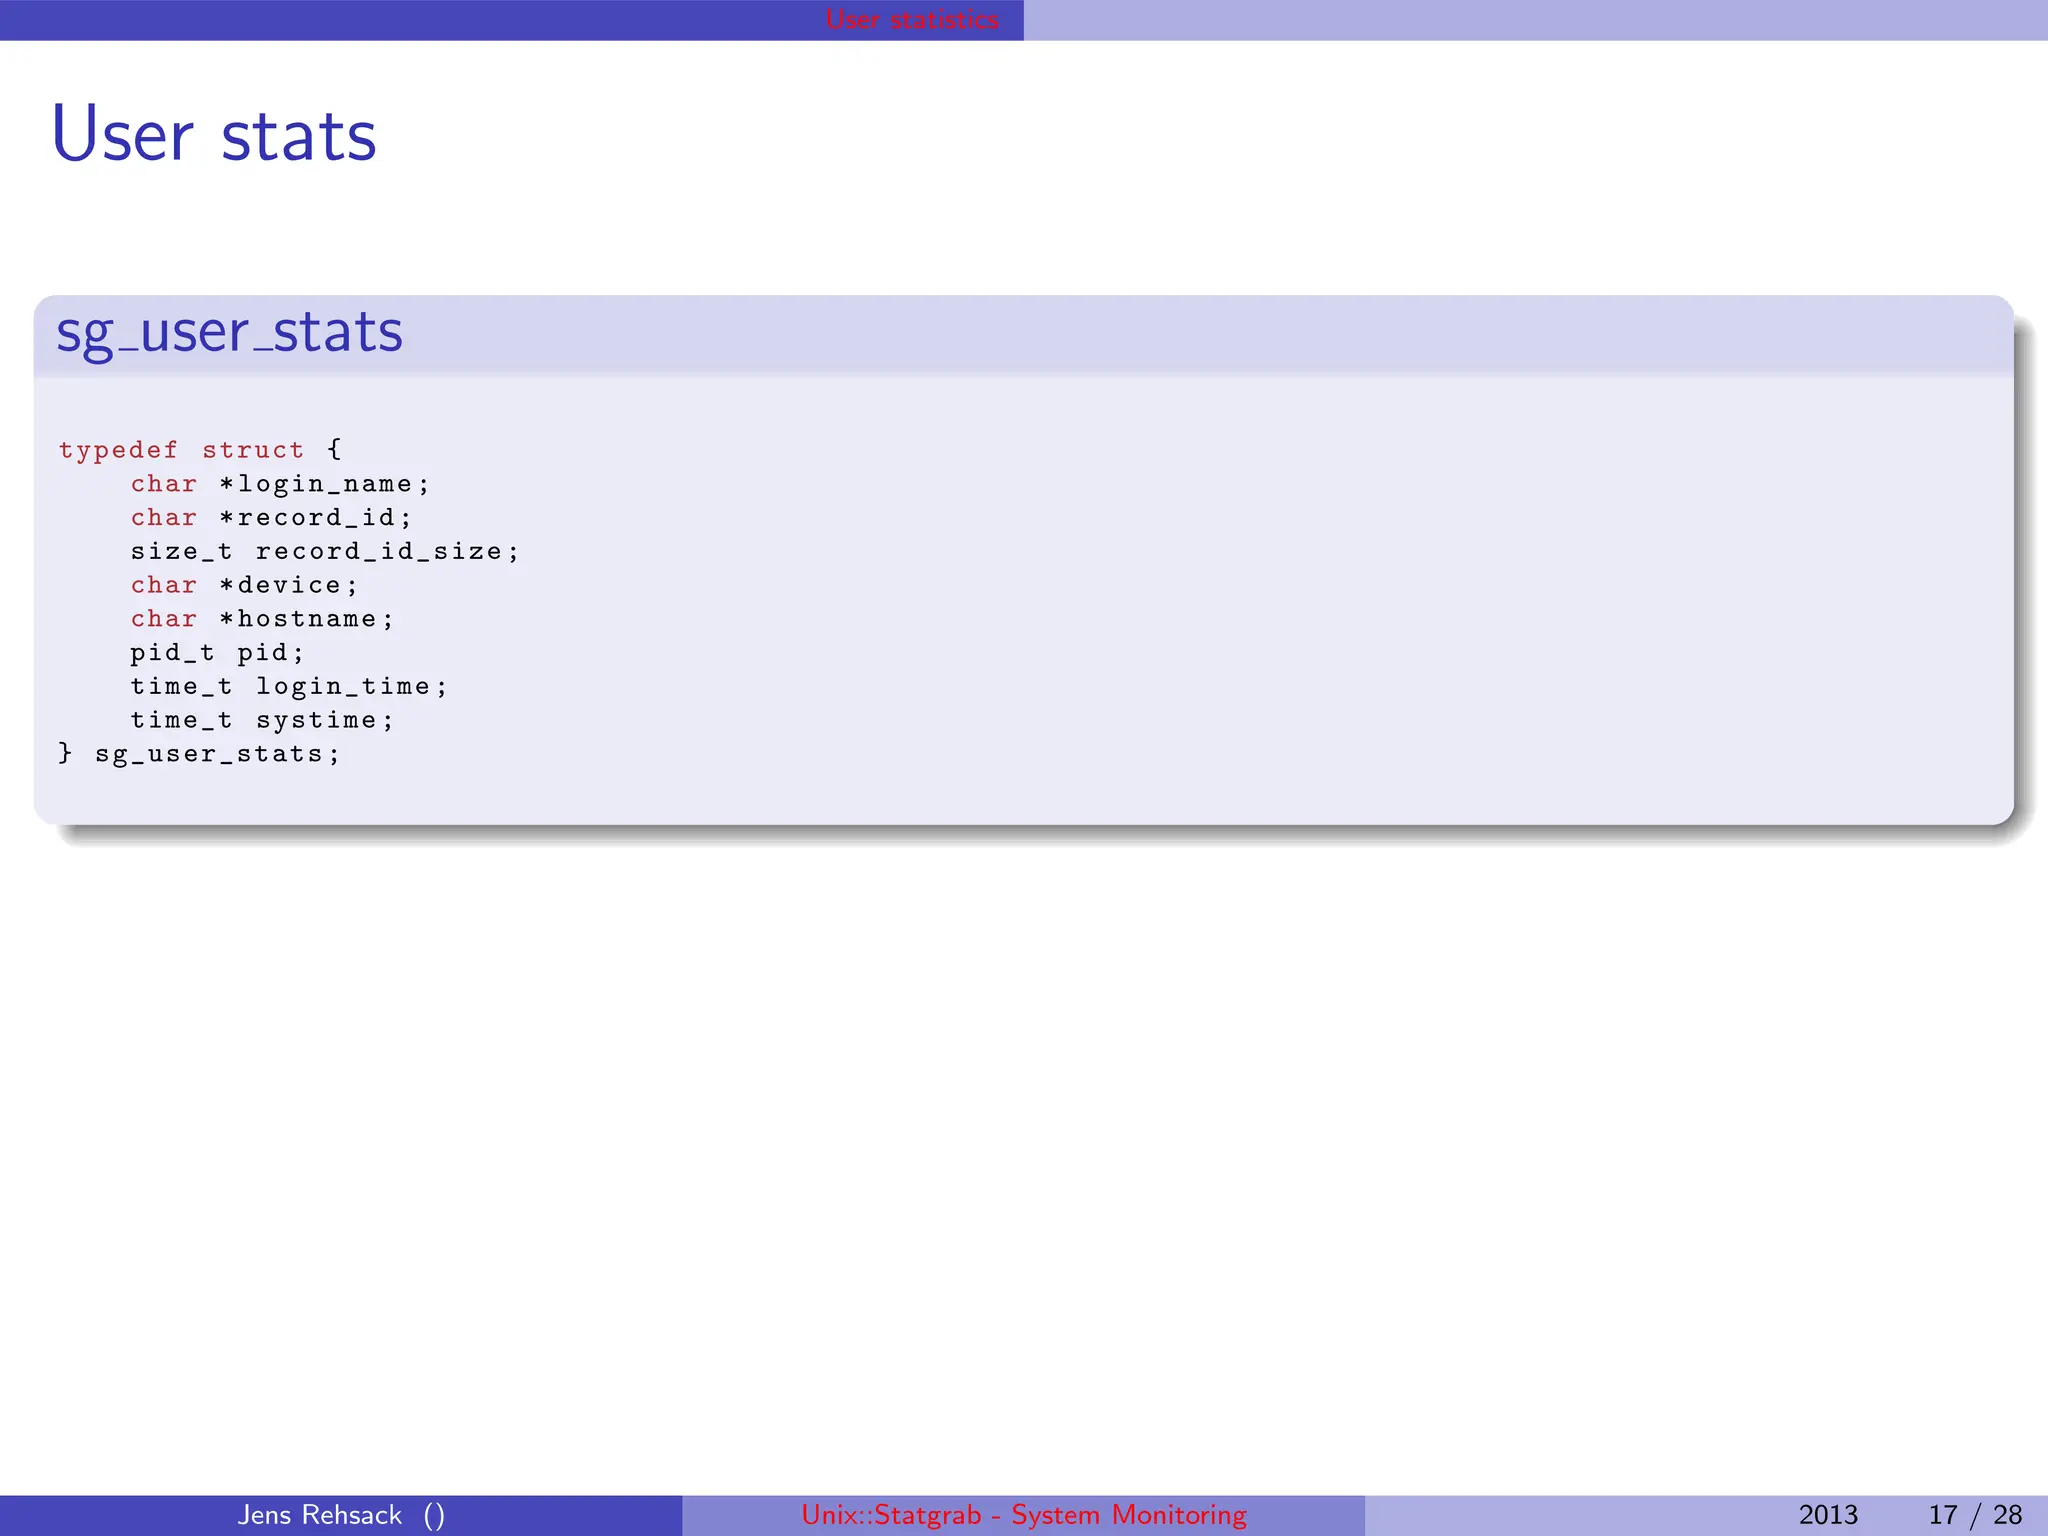
Task: Click the author name 'Jens Rehsack' in footer
Action: coord(320,1515)
